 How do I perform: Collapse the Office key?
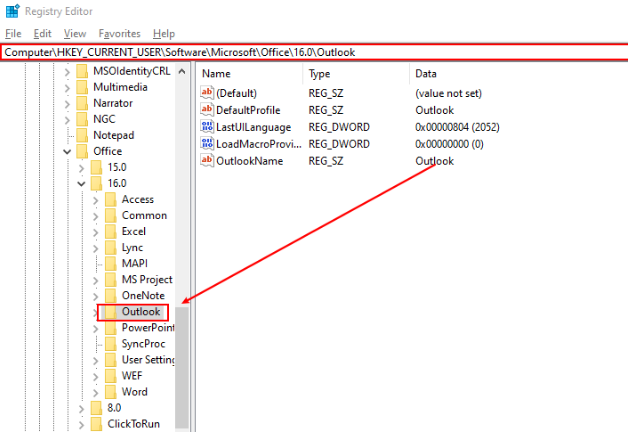(x=67, y=152)
